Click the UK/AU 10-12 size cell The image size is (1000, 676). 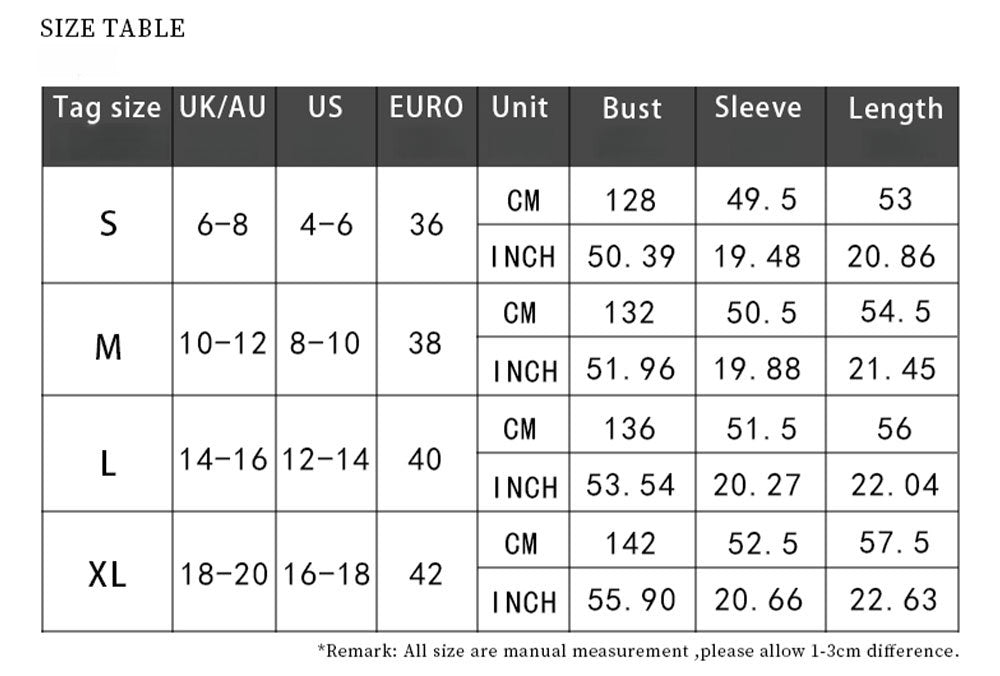coord(223,344)
